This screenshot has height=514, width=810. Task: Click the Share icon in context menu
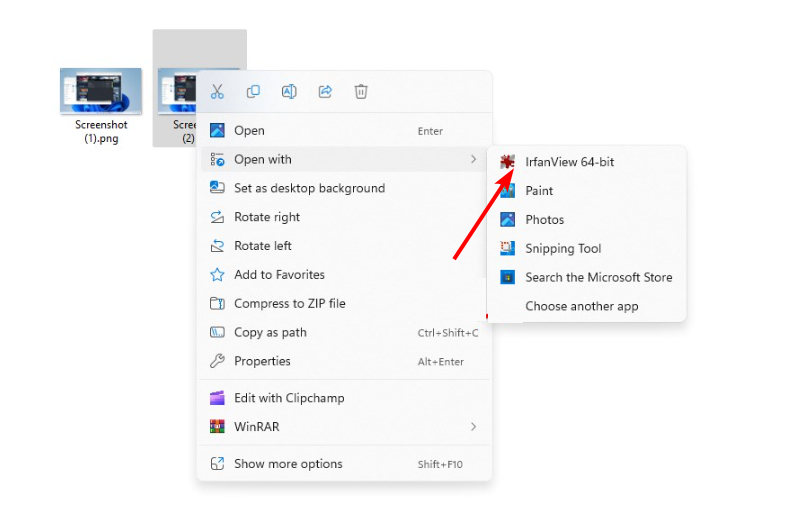[x=325, y=92]
